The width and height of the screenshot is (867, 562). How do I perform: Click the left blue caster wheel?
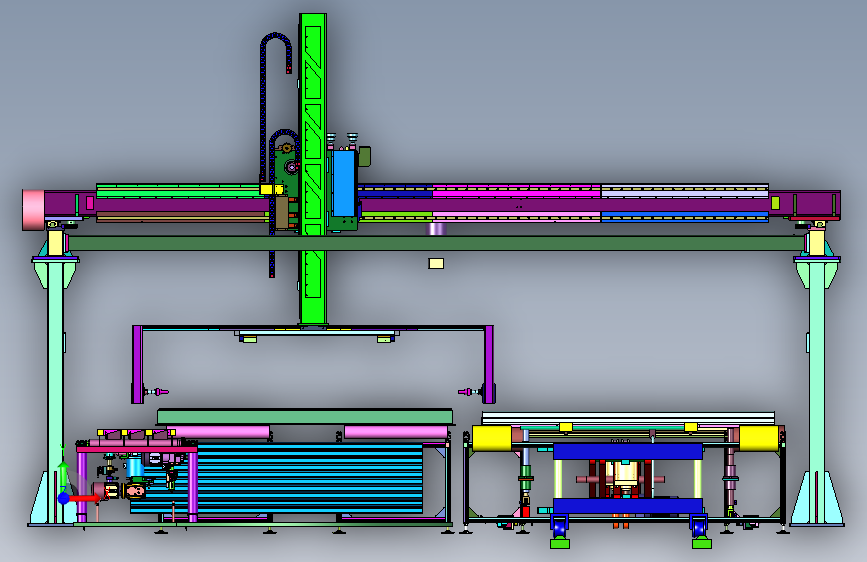[559, 526]
